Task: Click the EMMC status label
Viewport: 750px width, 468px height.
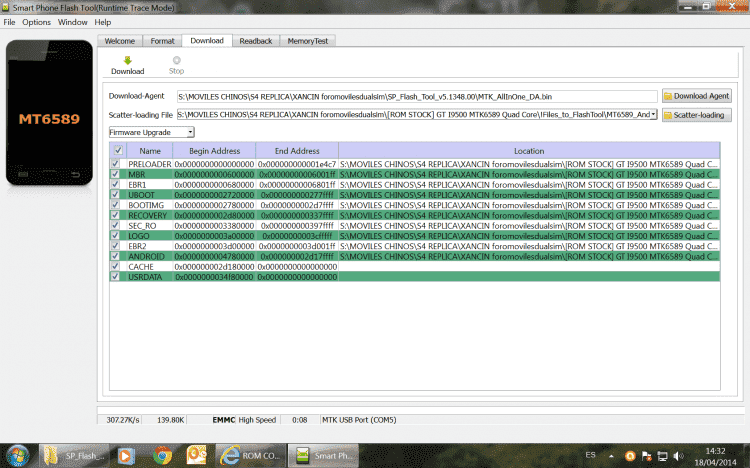Action: [224, 420]
